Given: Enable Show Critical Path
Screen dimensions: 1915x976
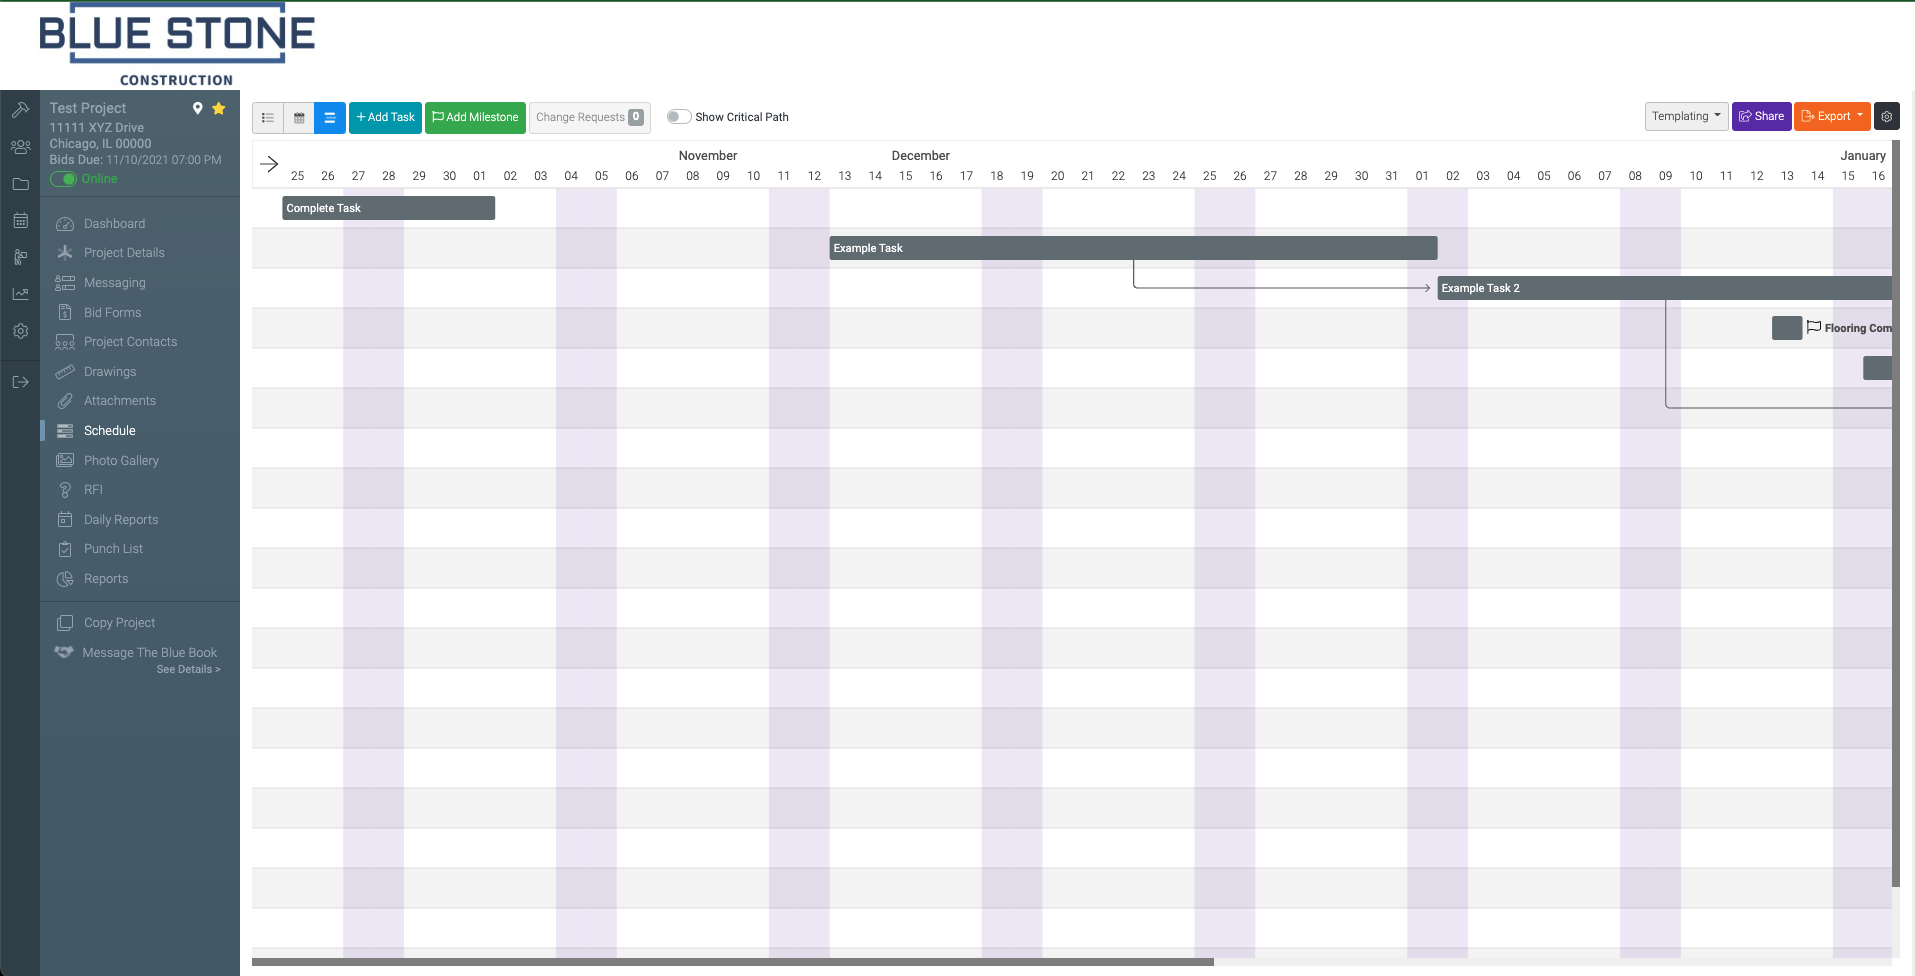Looking at the screenshot, I should pyautogui.click(x=678, y=116).
